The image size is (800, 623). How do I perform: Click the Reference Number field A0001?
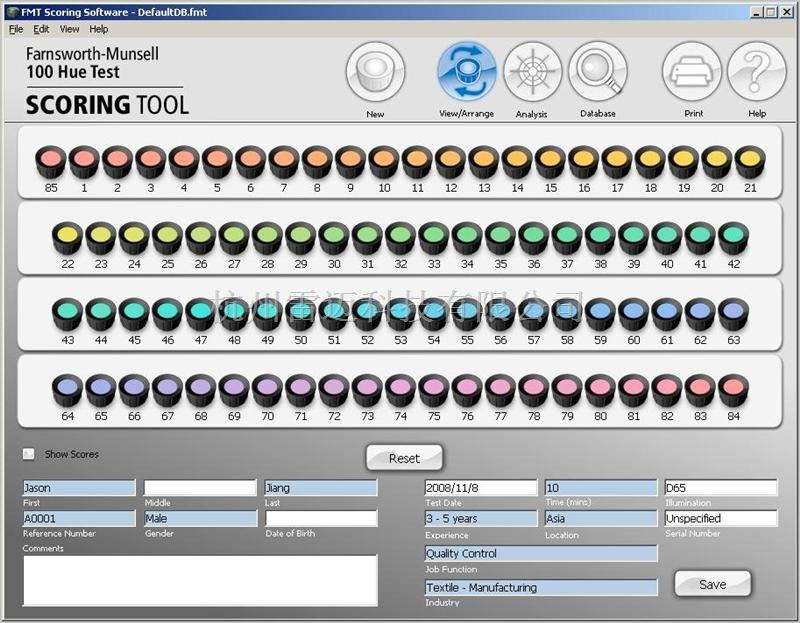pyautogui.click(x=80, y=518)
